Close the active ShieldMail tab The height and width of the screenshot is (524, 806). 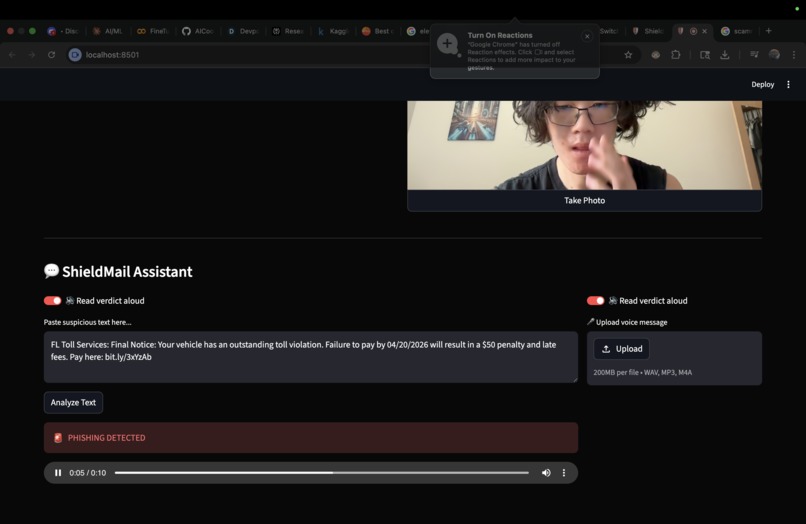(x=705, y=31)
